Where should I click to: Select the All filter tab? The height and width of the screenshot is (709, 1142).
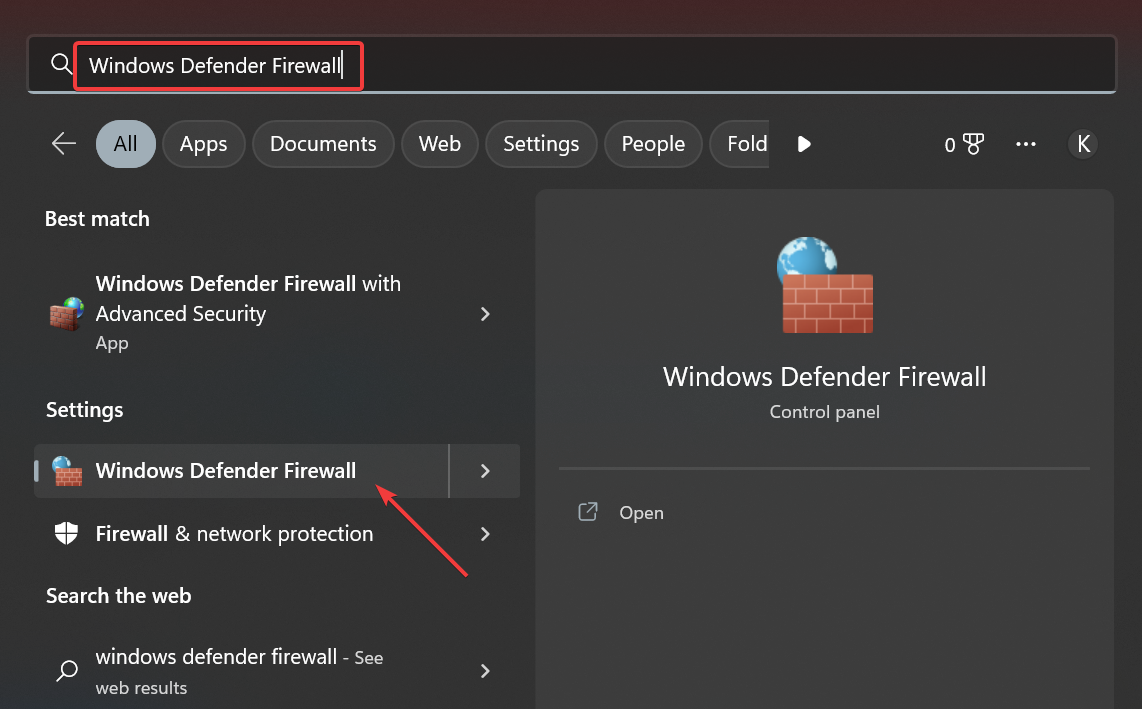125,144
